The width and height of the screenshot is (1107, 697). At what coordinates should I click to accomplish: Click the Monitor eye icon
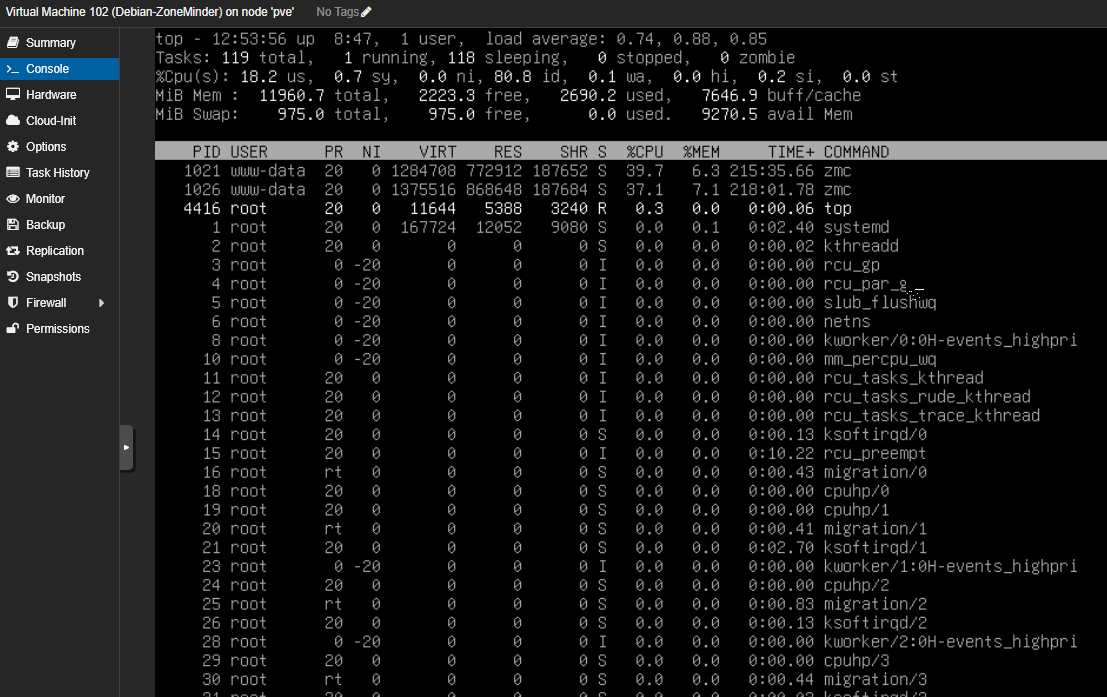coord(13,199)
